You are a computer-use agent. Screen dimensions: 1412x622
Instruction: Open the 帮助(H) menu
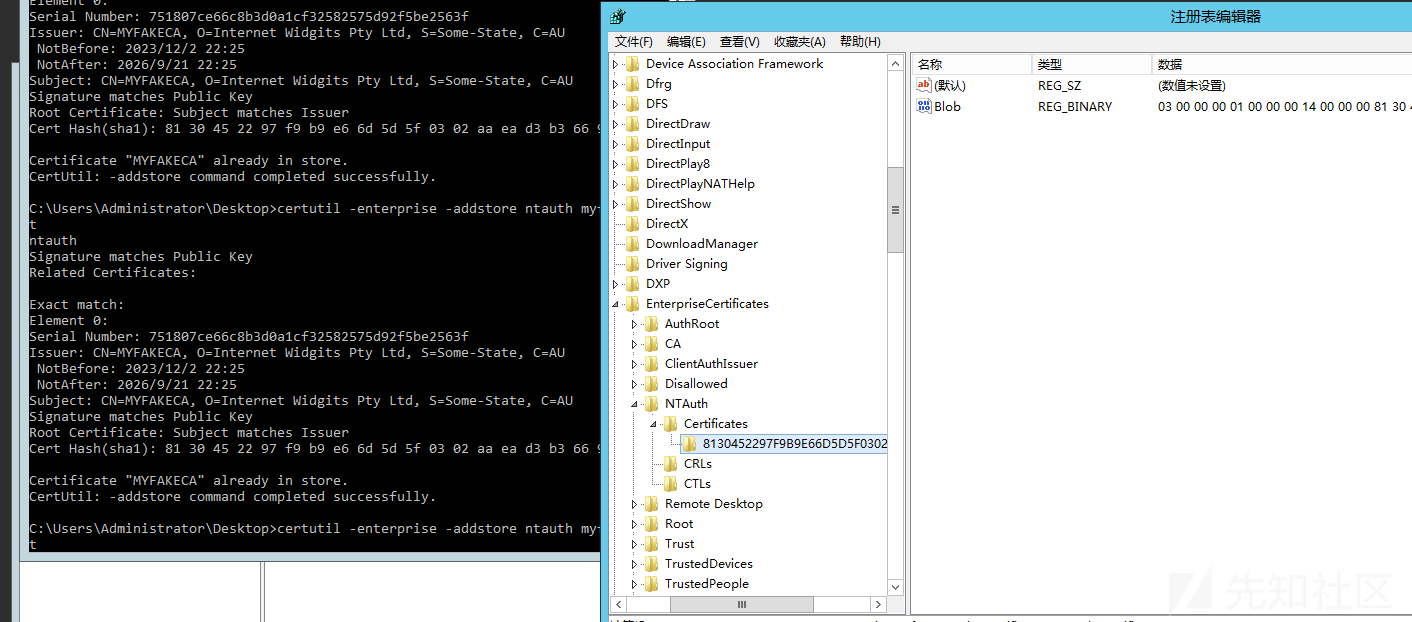[x=860, y=41]
